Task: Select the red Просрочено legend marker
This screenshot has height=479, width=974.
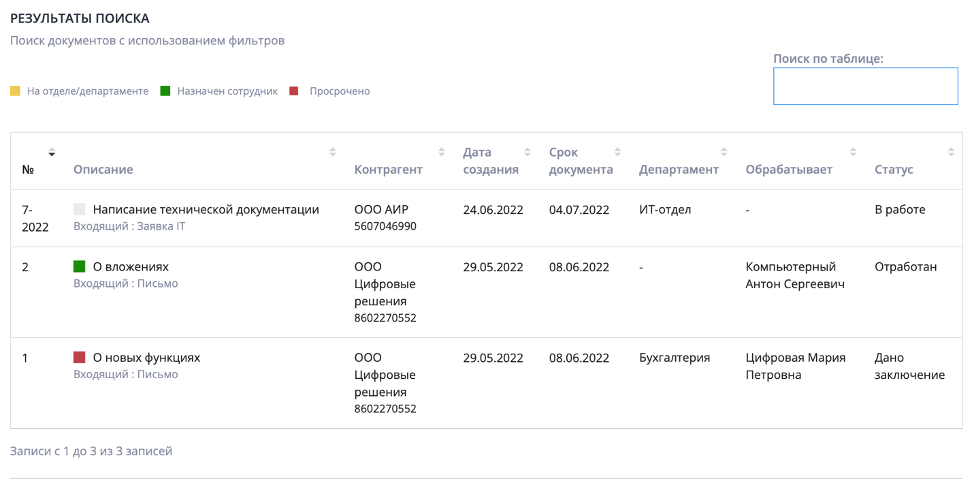Action: tap(294, 92)
